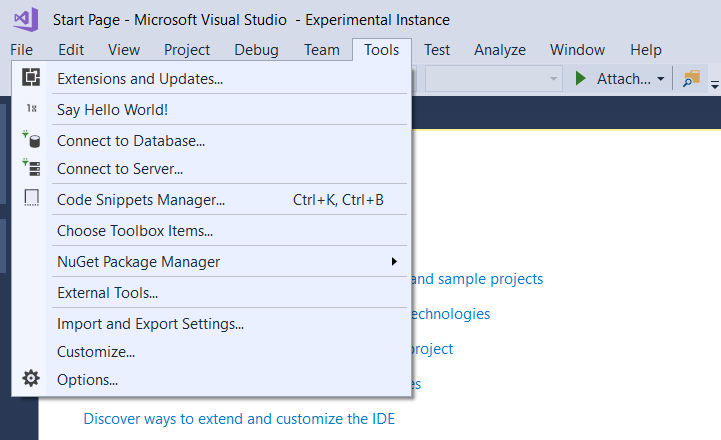
Task: Select Choose Toolbox Items entry
Action: coord(135,231)
